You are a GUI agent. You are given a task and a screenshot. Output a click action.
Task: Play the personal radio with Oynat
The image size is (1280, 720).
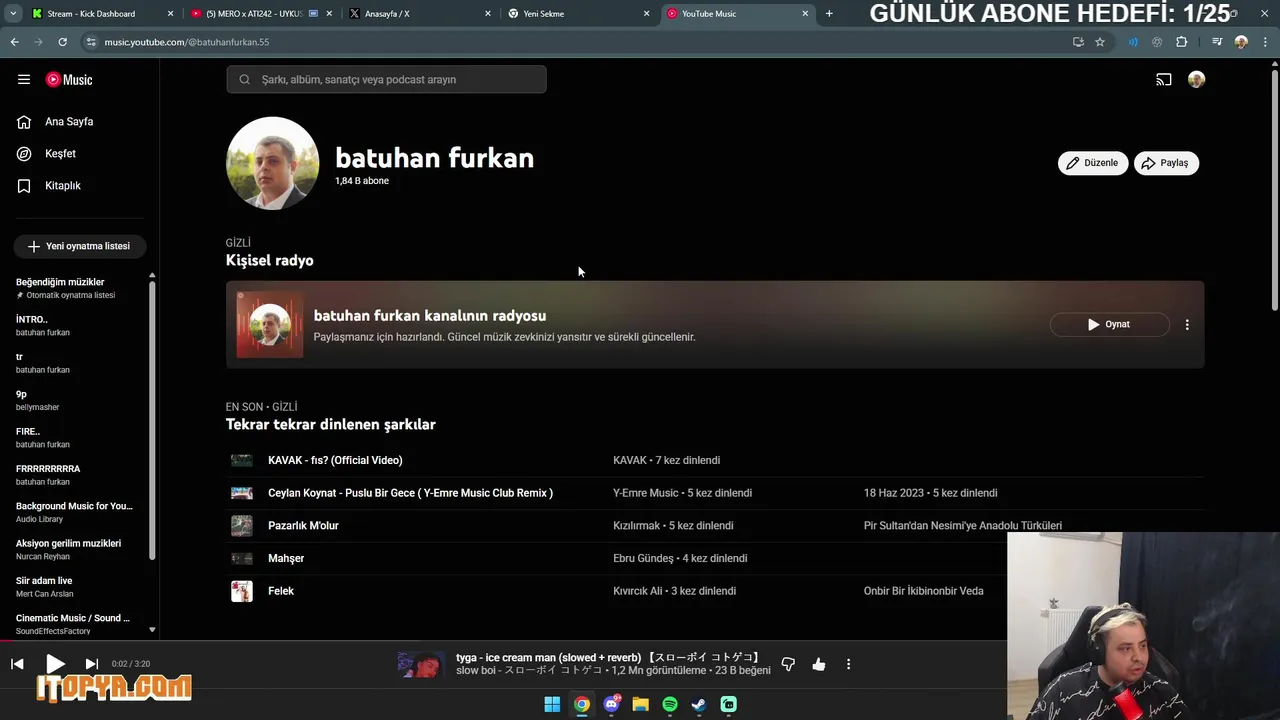point(1109,325)
